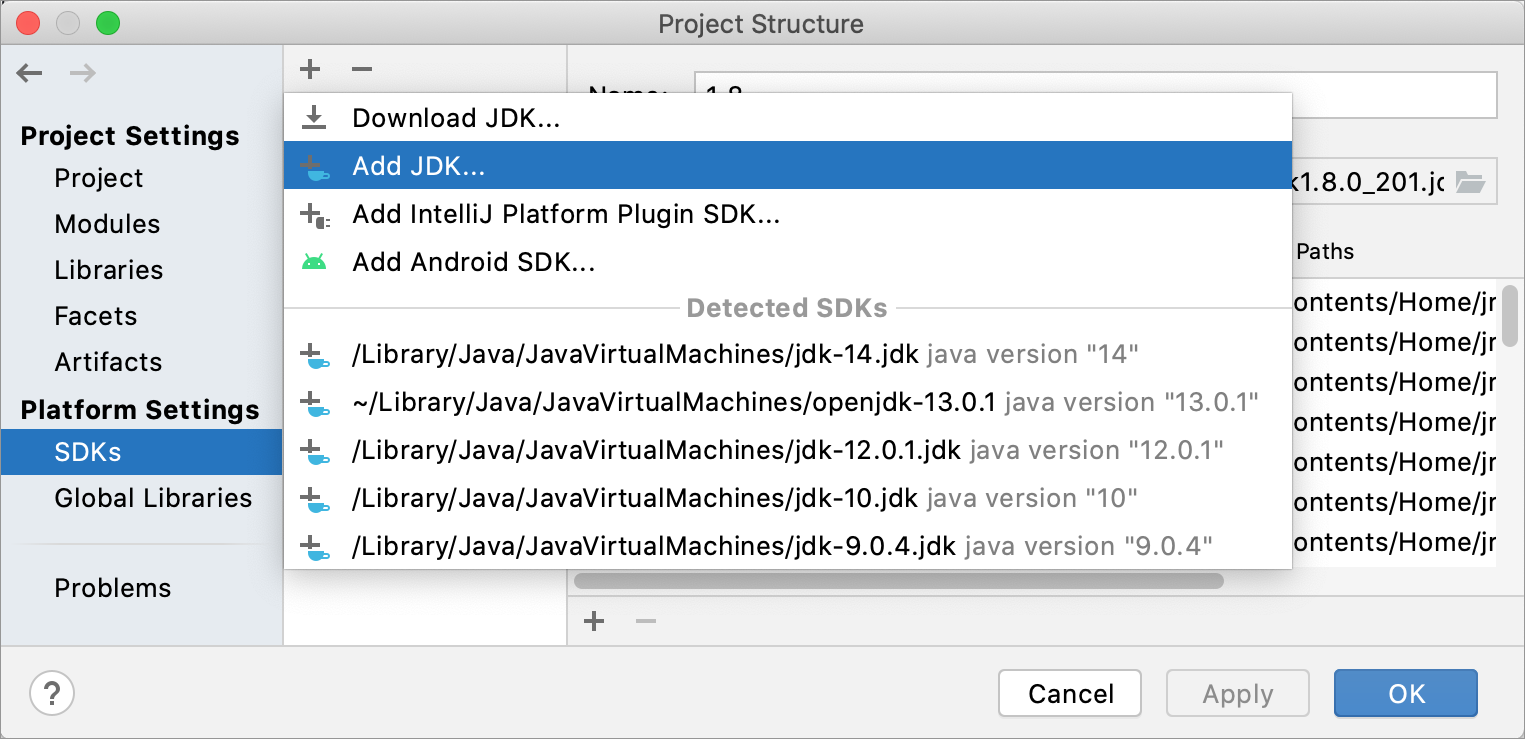
Task: Click the plus icon below the classpath list
Action: tap(593, 620)
